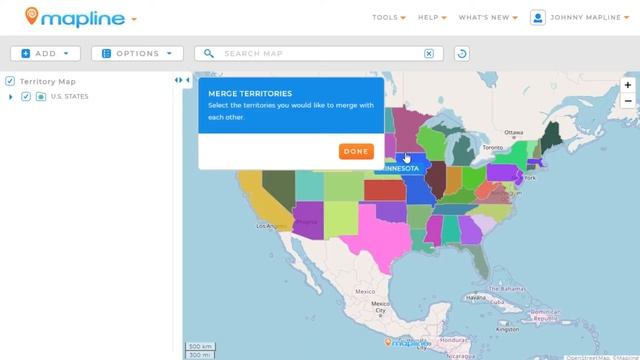The width and height of the screenshot is (640, 360).
Task: Zoom out with the minus button
Action: 628,101
